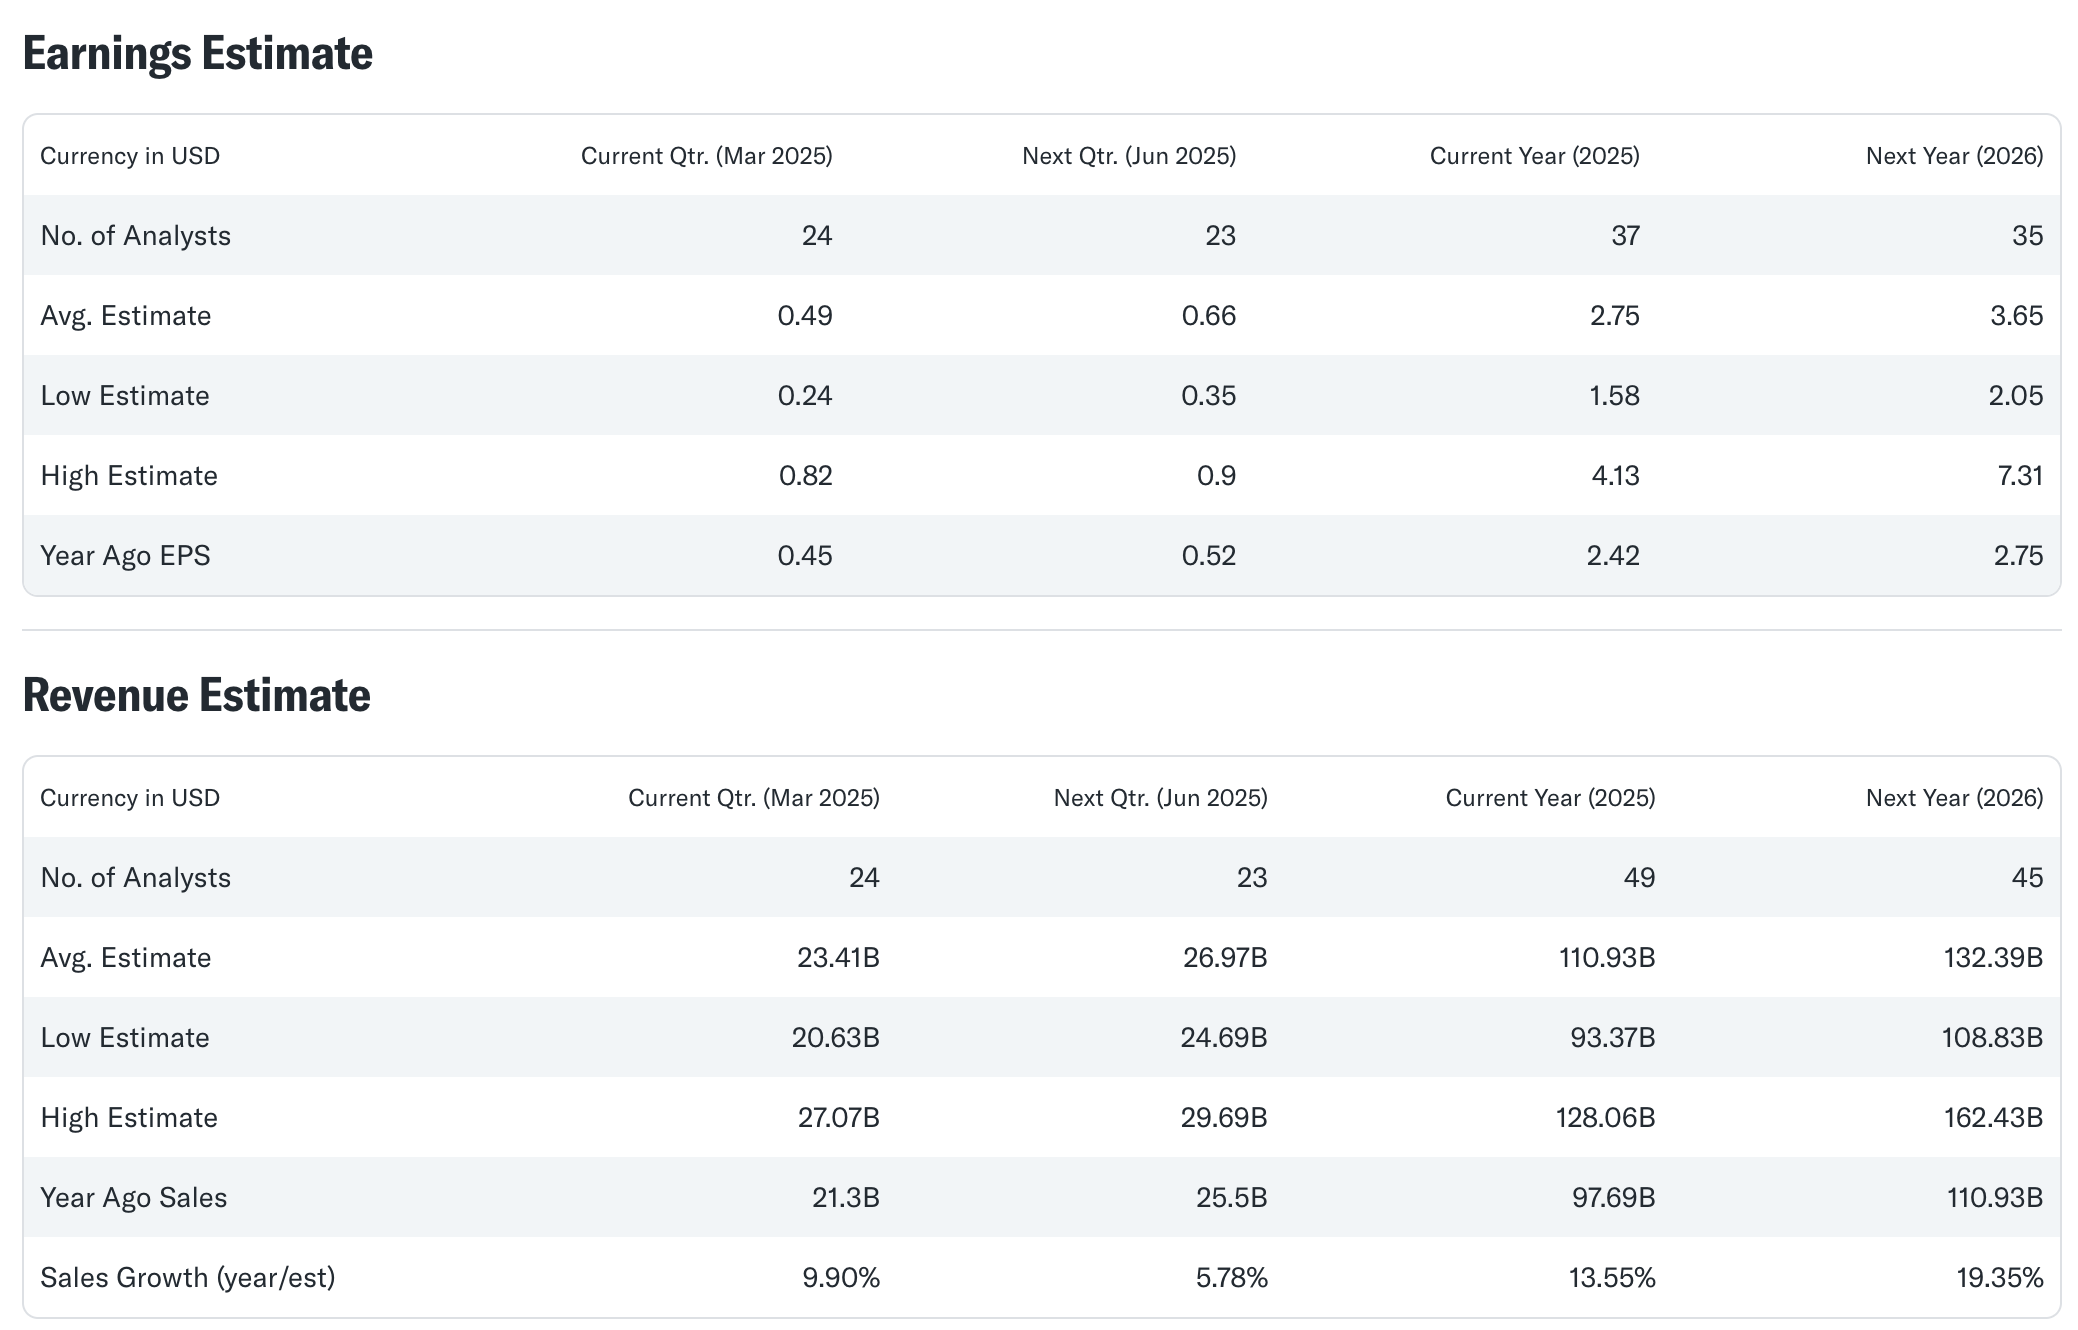
Task: Click the 0.49 average earnings estimate
Action: [804, 316]
